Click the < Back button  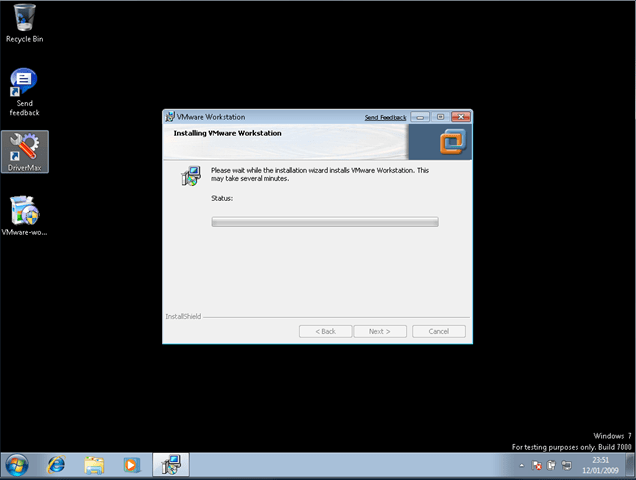point(326,331)
